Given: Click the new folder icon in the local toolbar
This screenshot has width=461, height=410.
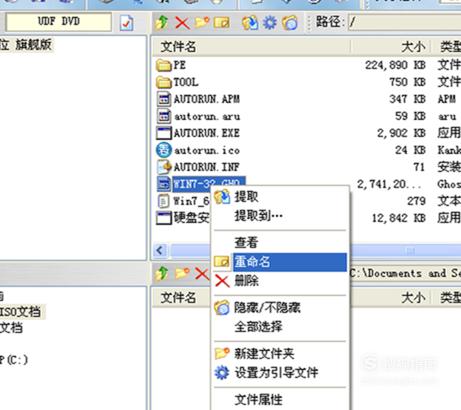Looking at the screenshot, I should [x=182, y=274].
